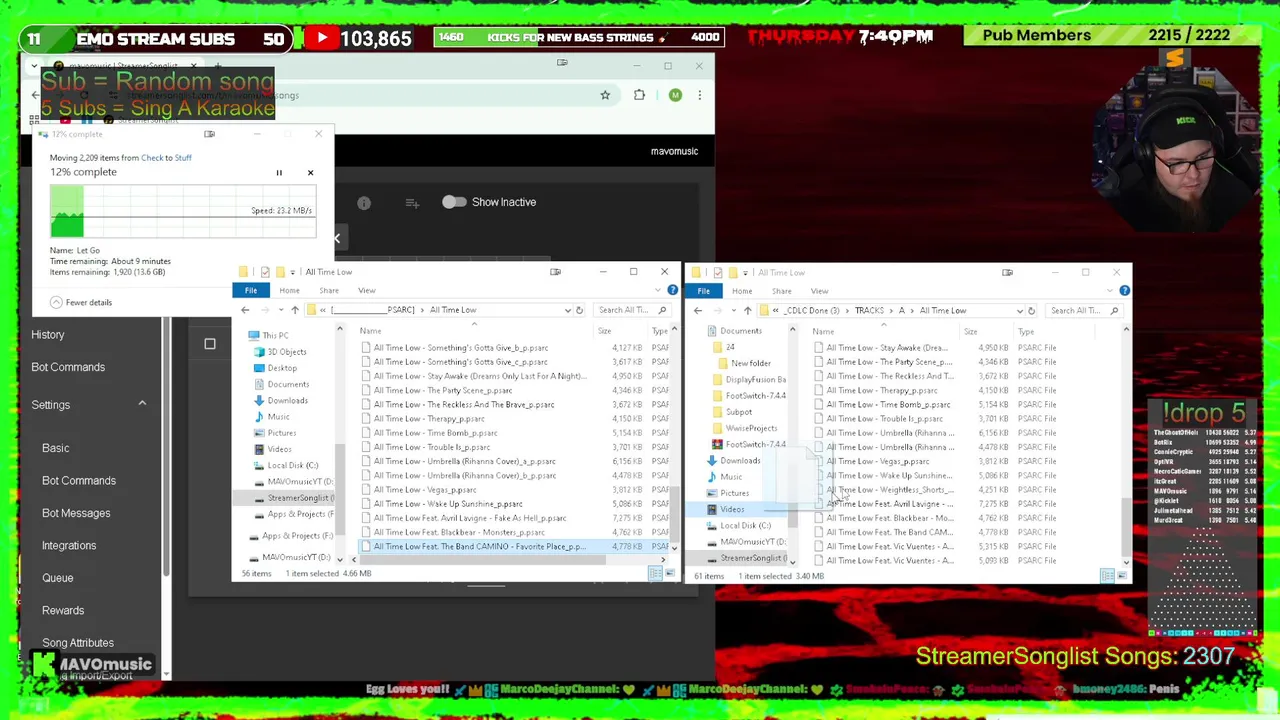The height and width of the screenshot is (720, 1280).
Task: Select Downloads in left Explorer navigation pane
Action: pos(288,400)
